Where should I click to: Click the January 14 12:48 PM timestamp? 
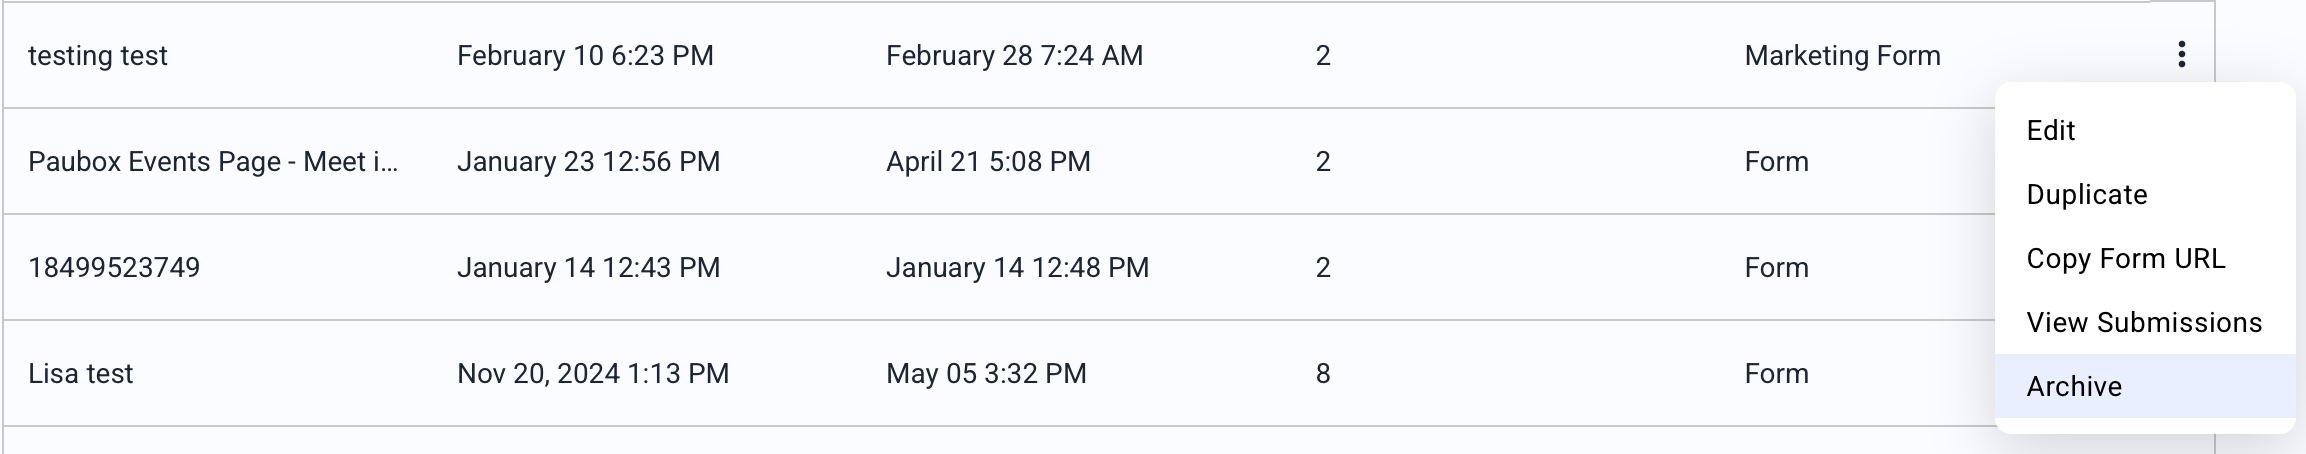pyautogui.click(x=1017, y=268)
